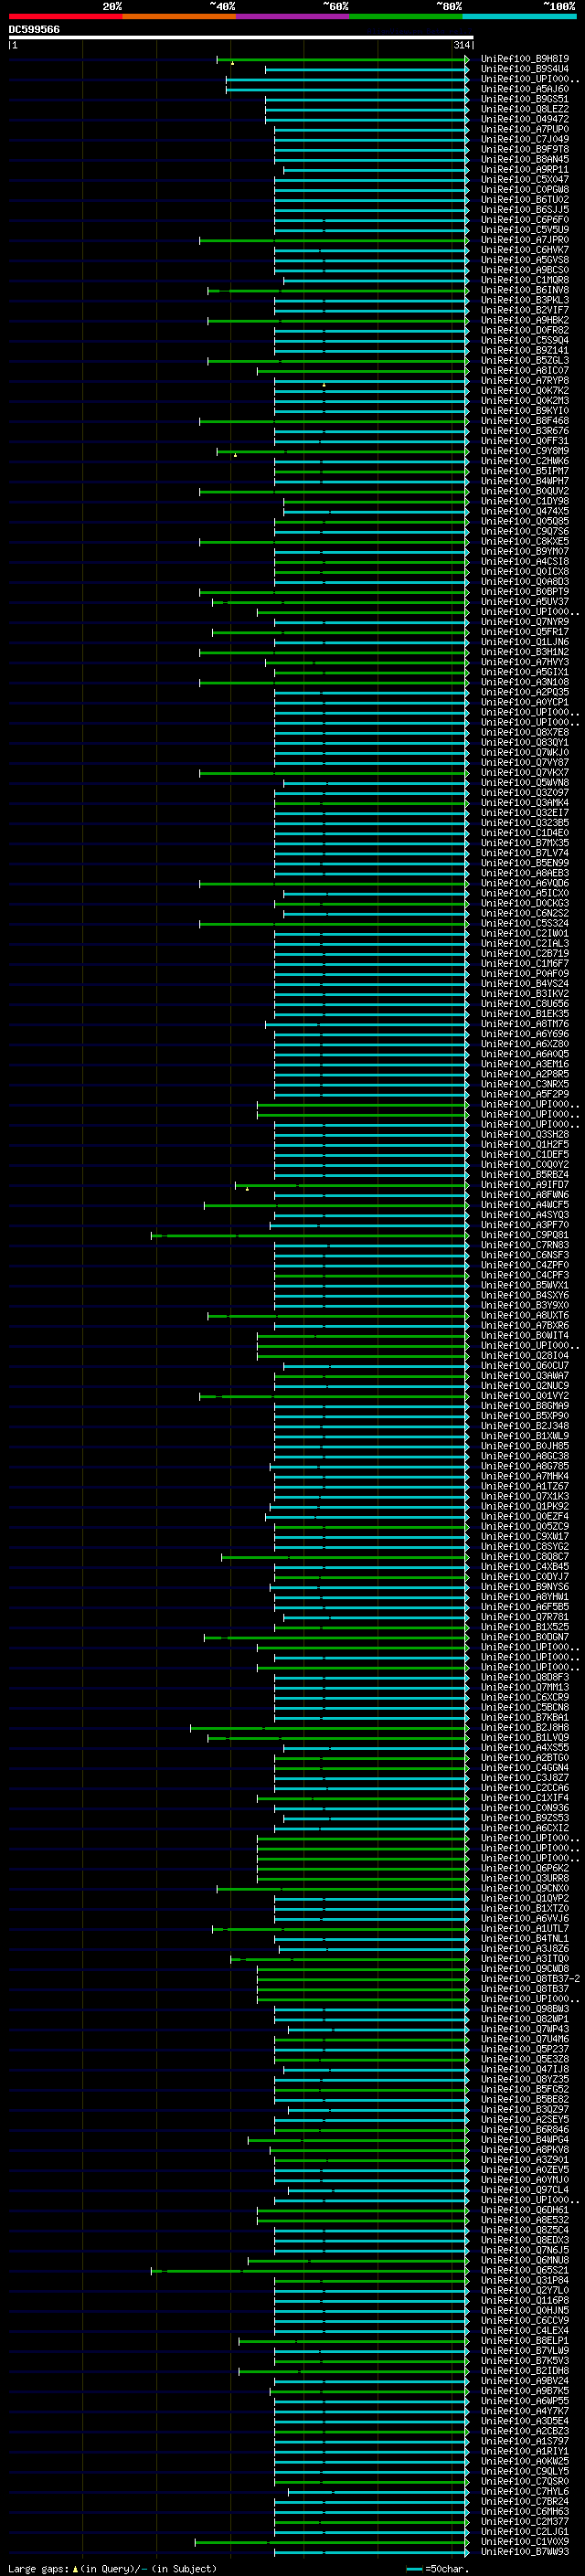Image resolution: width=585 pixels, height=2576 pixels.
Task: Select the UniRef100_A9RP11 entry
Action: point(524,169)
